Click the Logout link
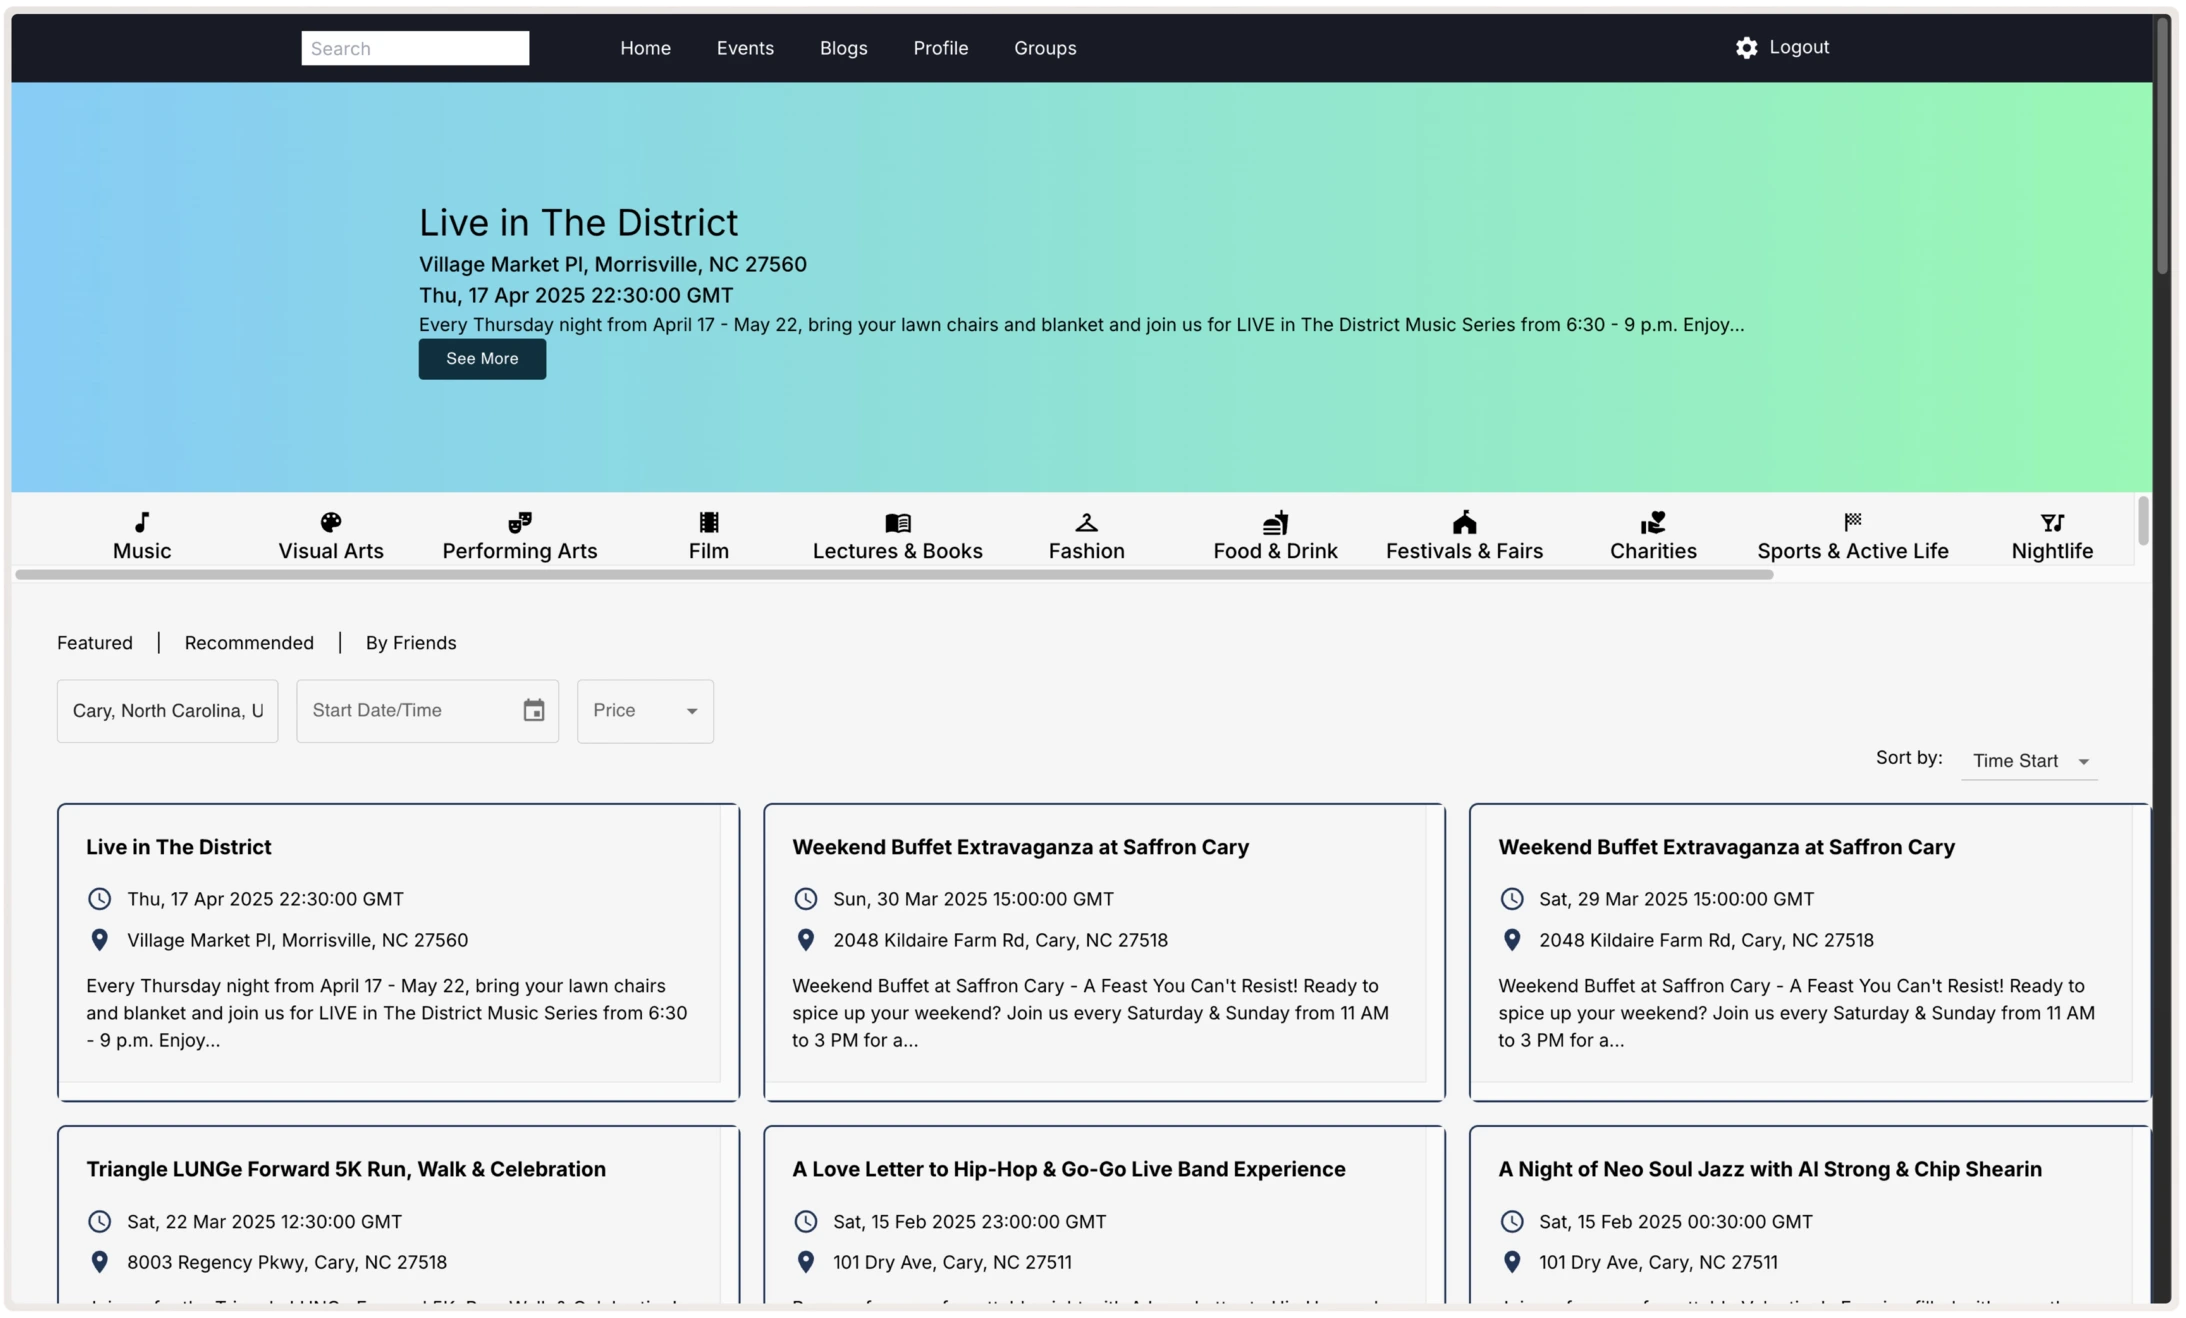Viewport: 2186px width, 1318px height. point(1799,47)
